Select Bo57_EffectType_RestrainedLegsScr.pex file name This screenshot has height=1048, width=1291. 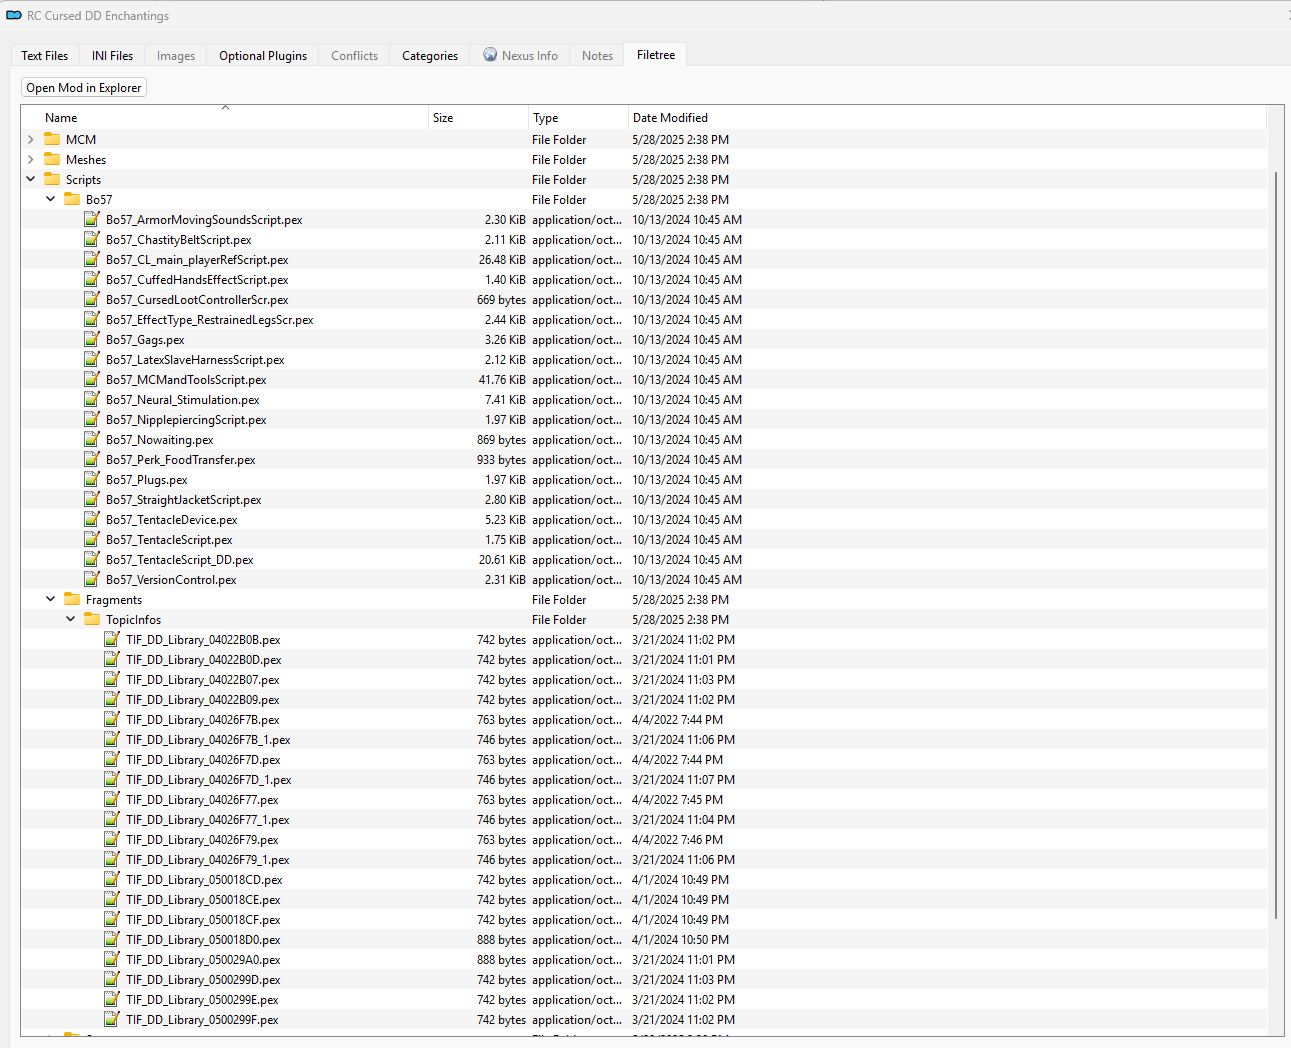pyautogui.click(x=210, y=320)
